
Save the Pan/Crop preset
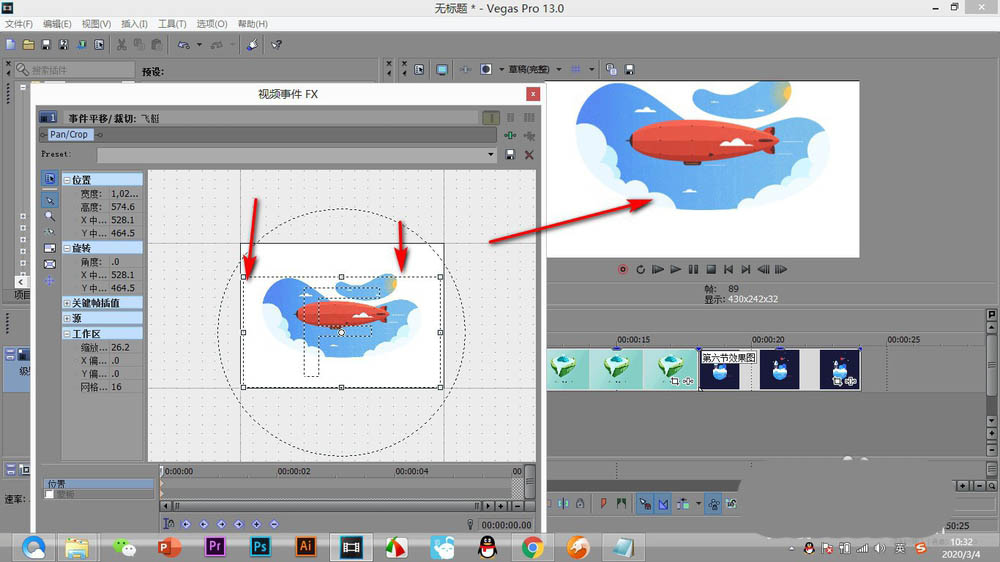[x=510, y=155]
